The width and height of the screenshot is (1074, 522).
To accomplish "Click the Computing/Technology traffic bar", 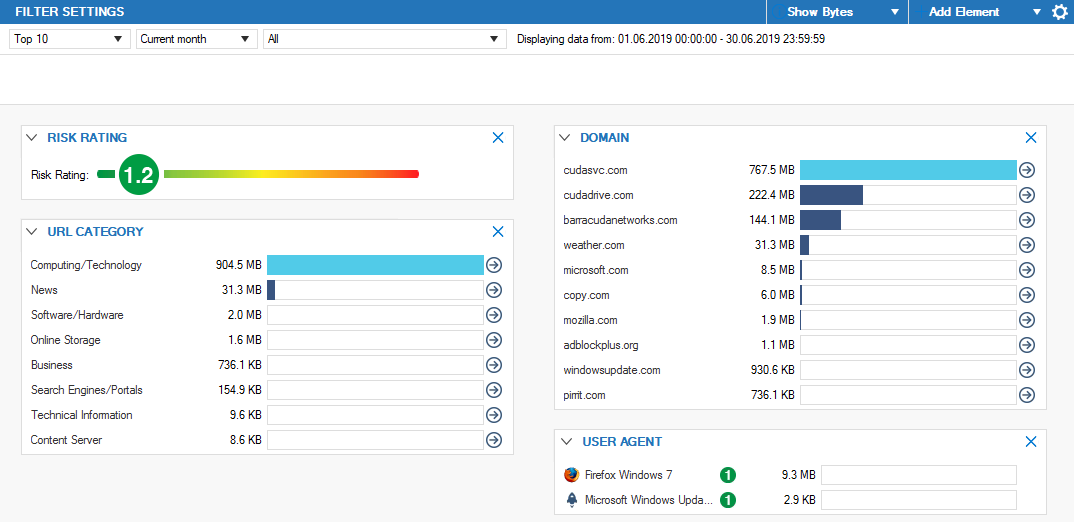I will [375, 265].
